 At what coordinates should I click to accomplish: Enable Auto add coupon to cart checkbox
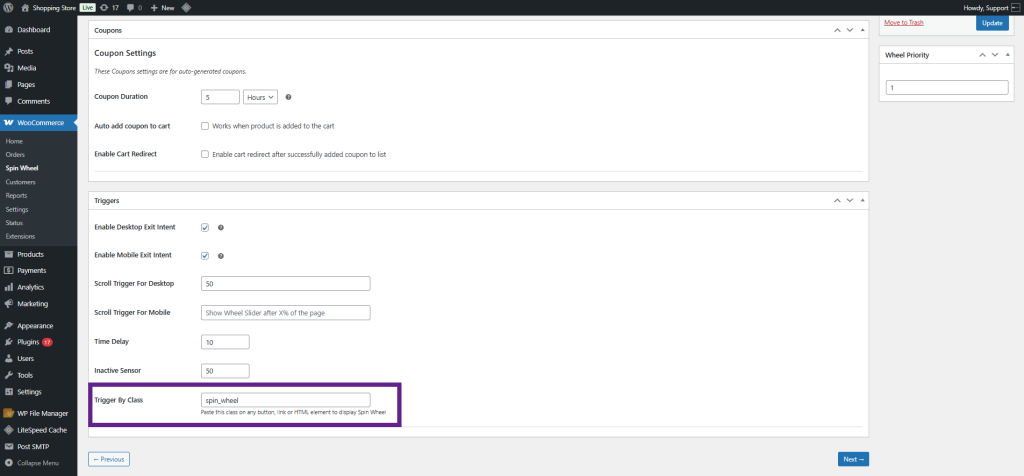click(x=205, y=126)
